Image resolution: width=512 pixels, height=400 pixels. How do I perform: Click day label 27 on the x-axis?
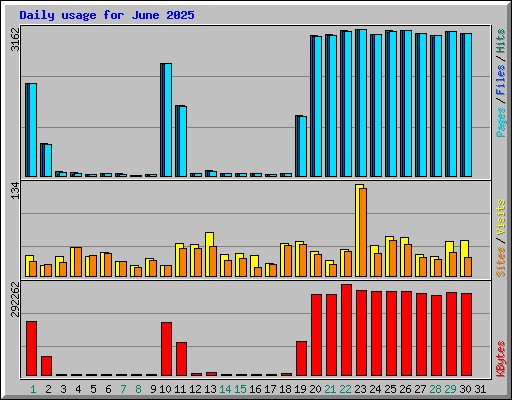tap(420, 389)
